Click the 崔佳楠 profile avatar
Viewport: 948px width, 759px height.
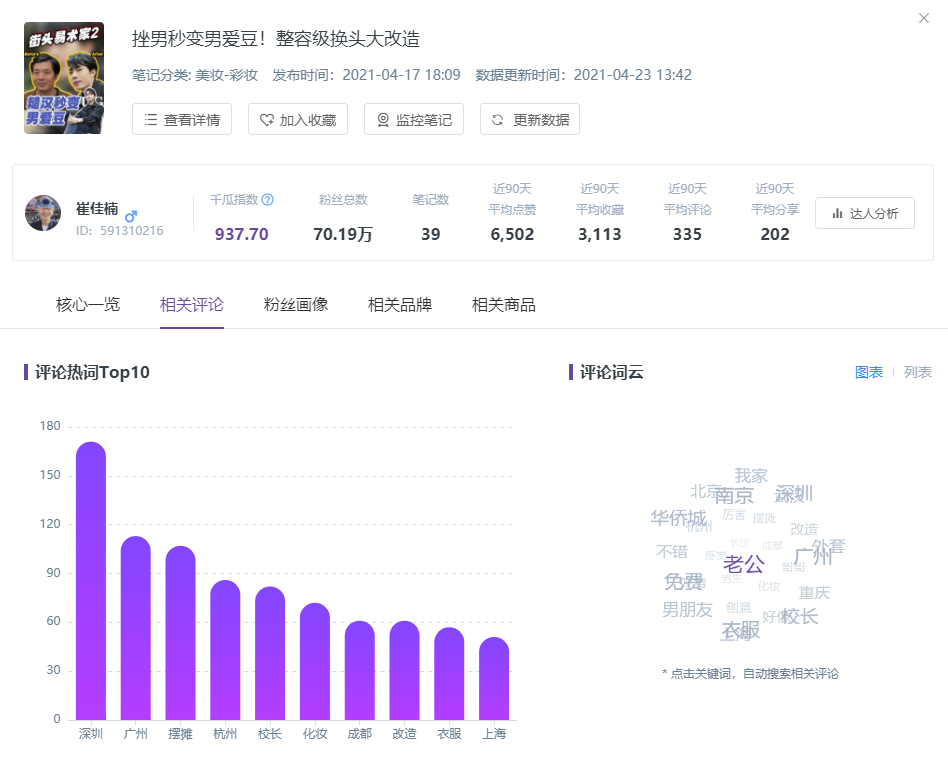(x=43, y=213)
